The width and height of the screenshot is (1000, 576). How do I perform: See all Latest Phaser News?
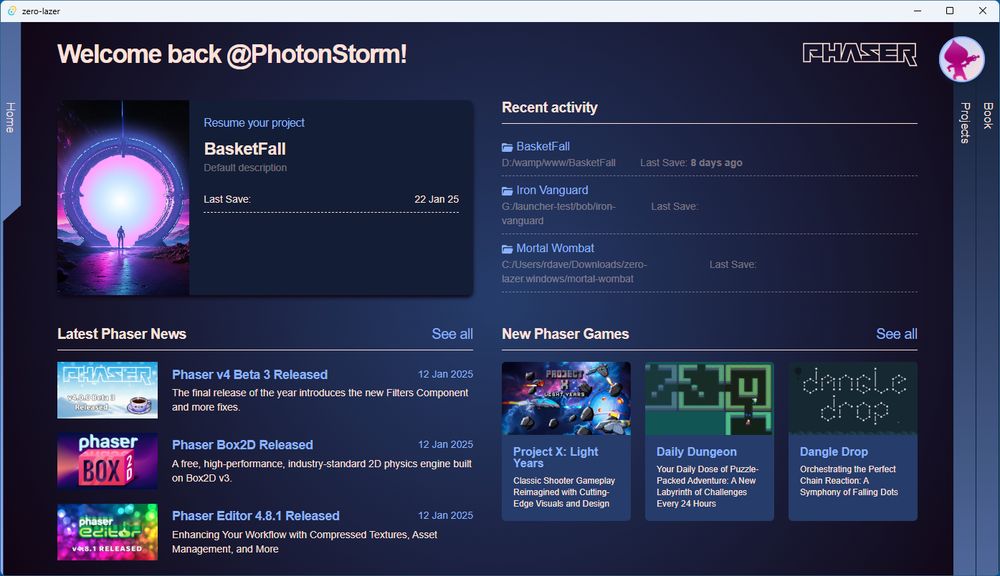pos(452,334)
